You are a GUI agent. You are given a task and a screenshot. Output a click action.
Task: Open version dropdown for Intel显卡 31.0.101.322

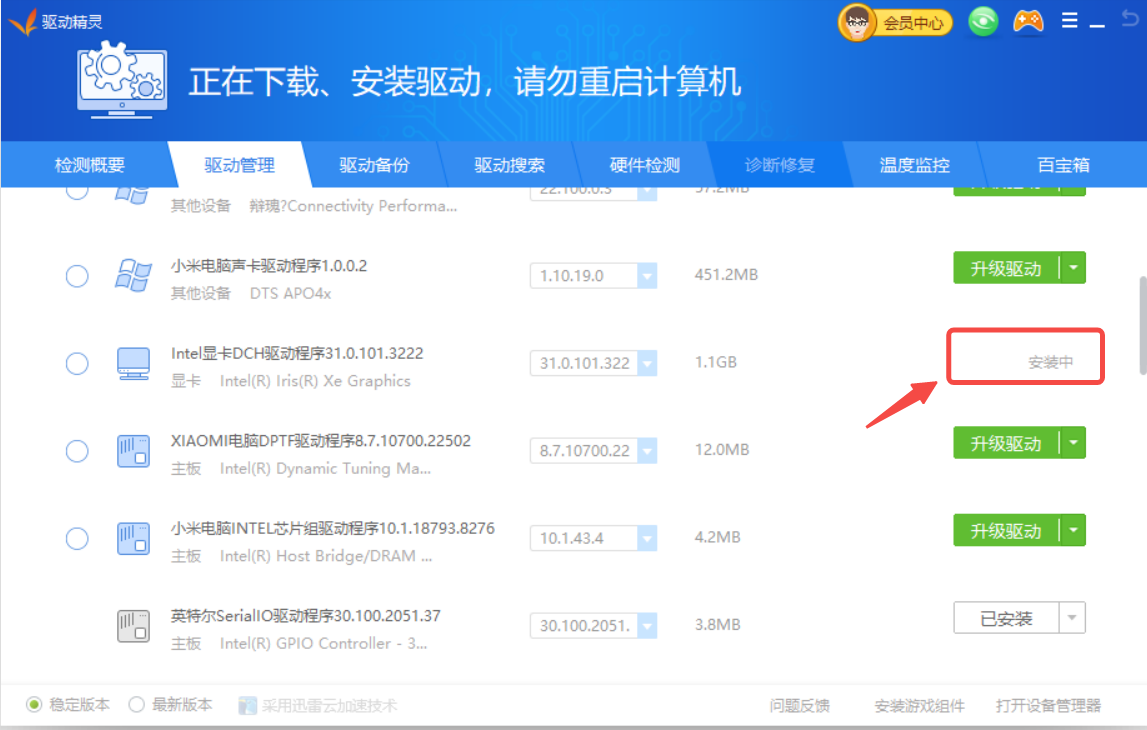(646, 363)
